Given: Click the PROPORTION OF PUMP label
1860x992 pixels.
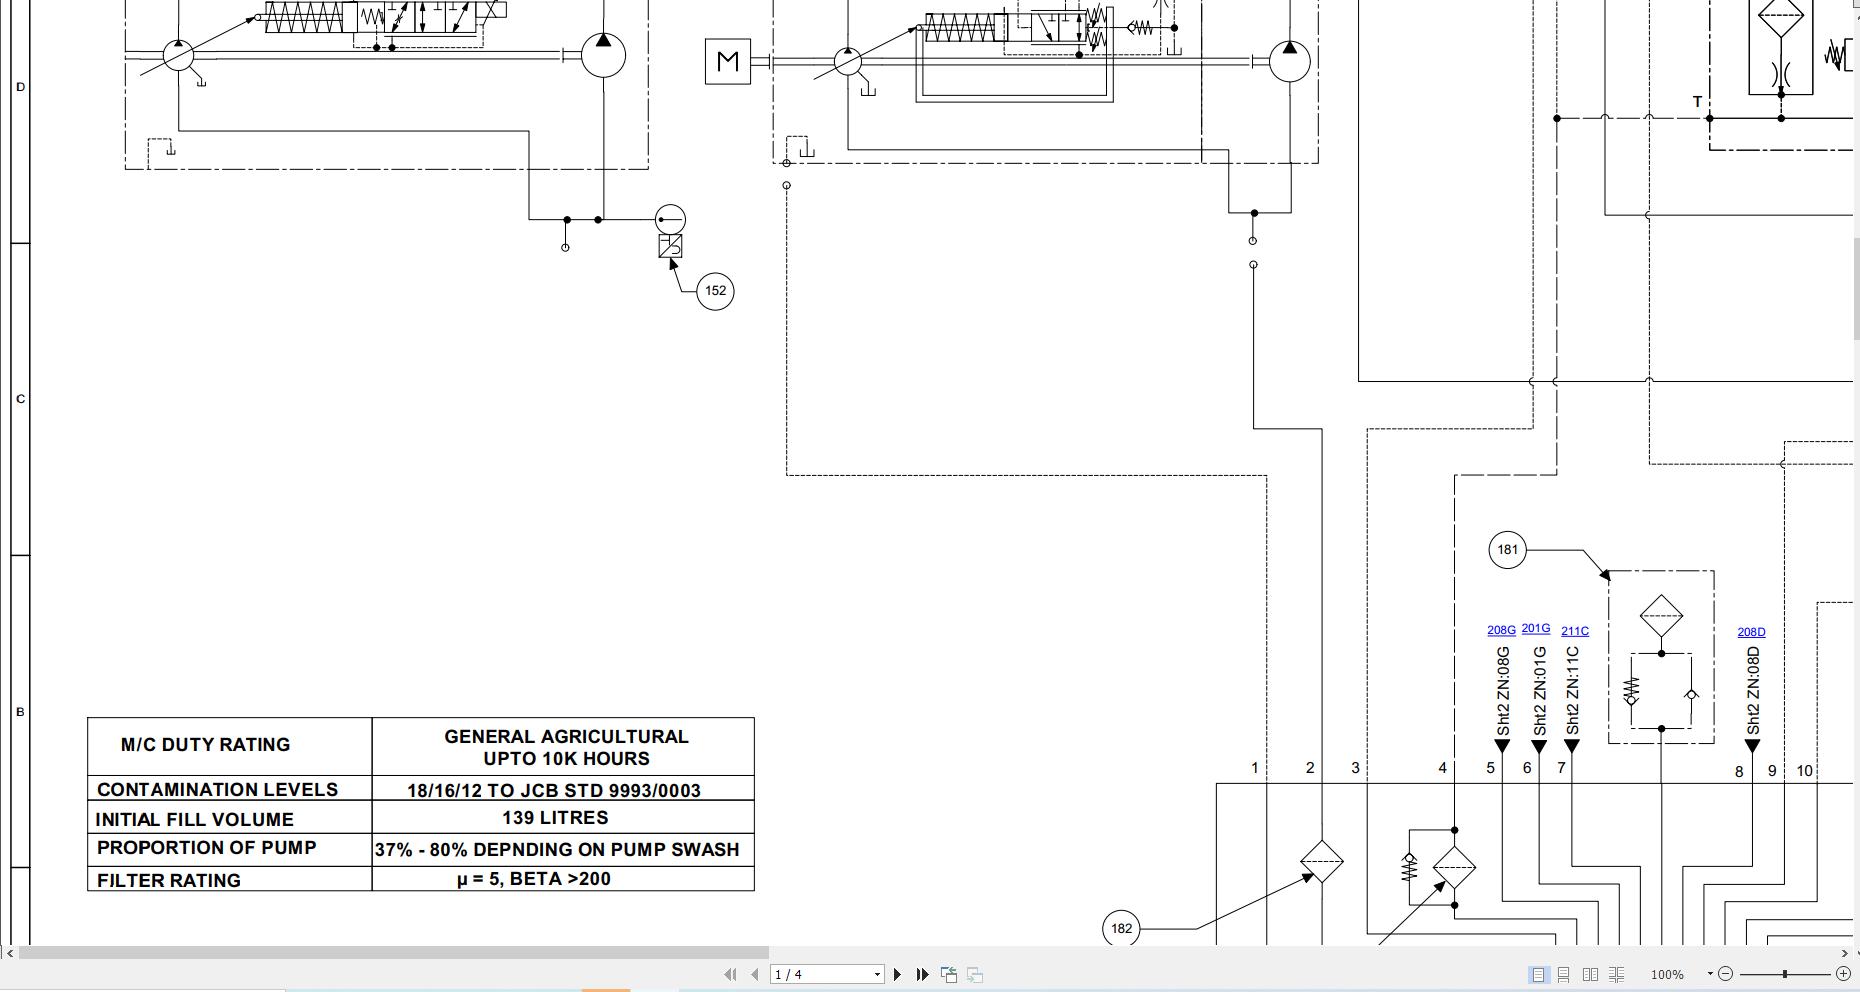Looking at the screenshot, I should 206,848.
